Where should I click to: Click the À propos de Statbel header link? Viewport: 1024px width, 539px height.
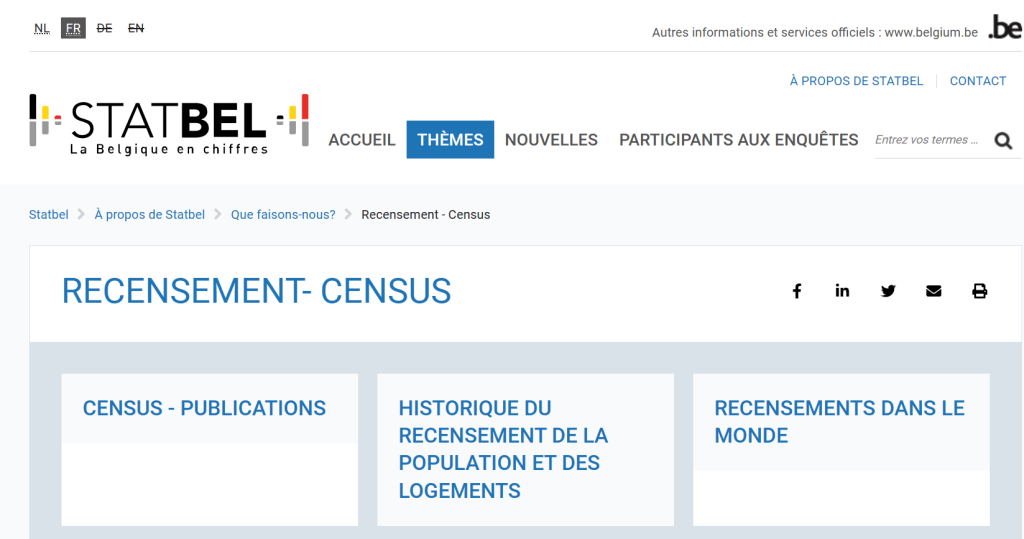pyautogui.click(x=856, y=81)
